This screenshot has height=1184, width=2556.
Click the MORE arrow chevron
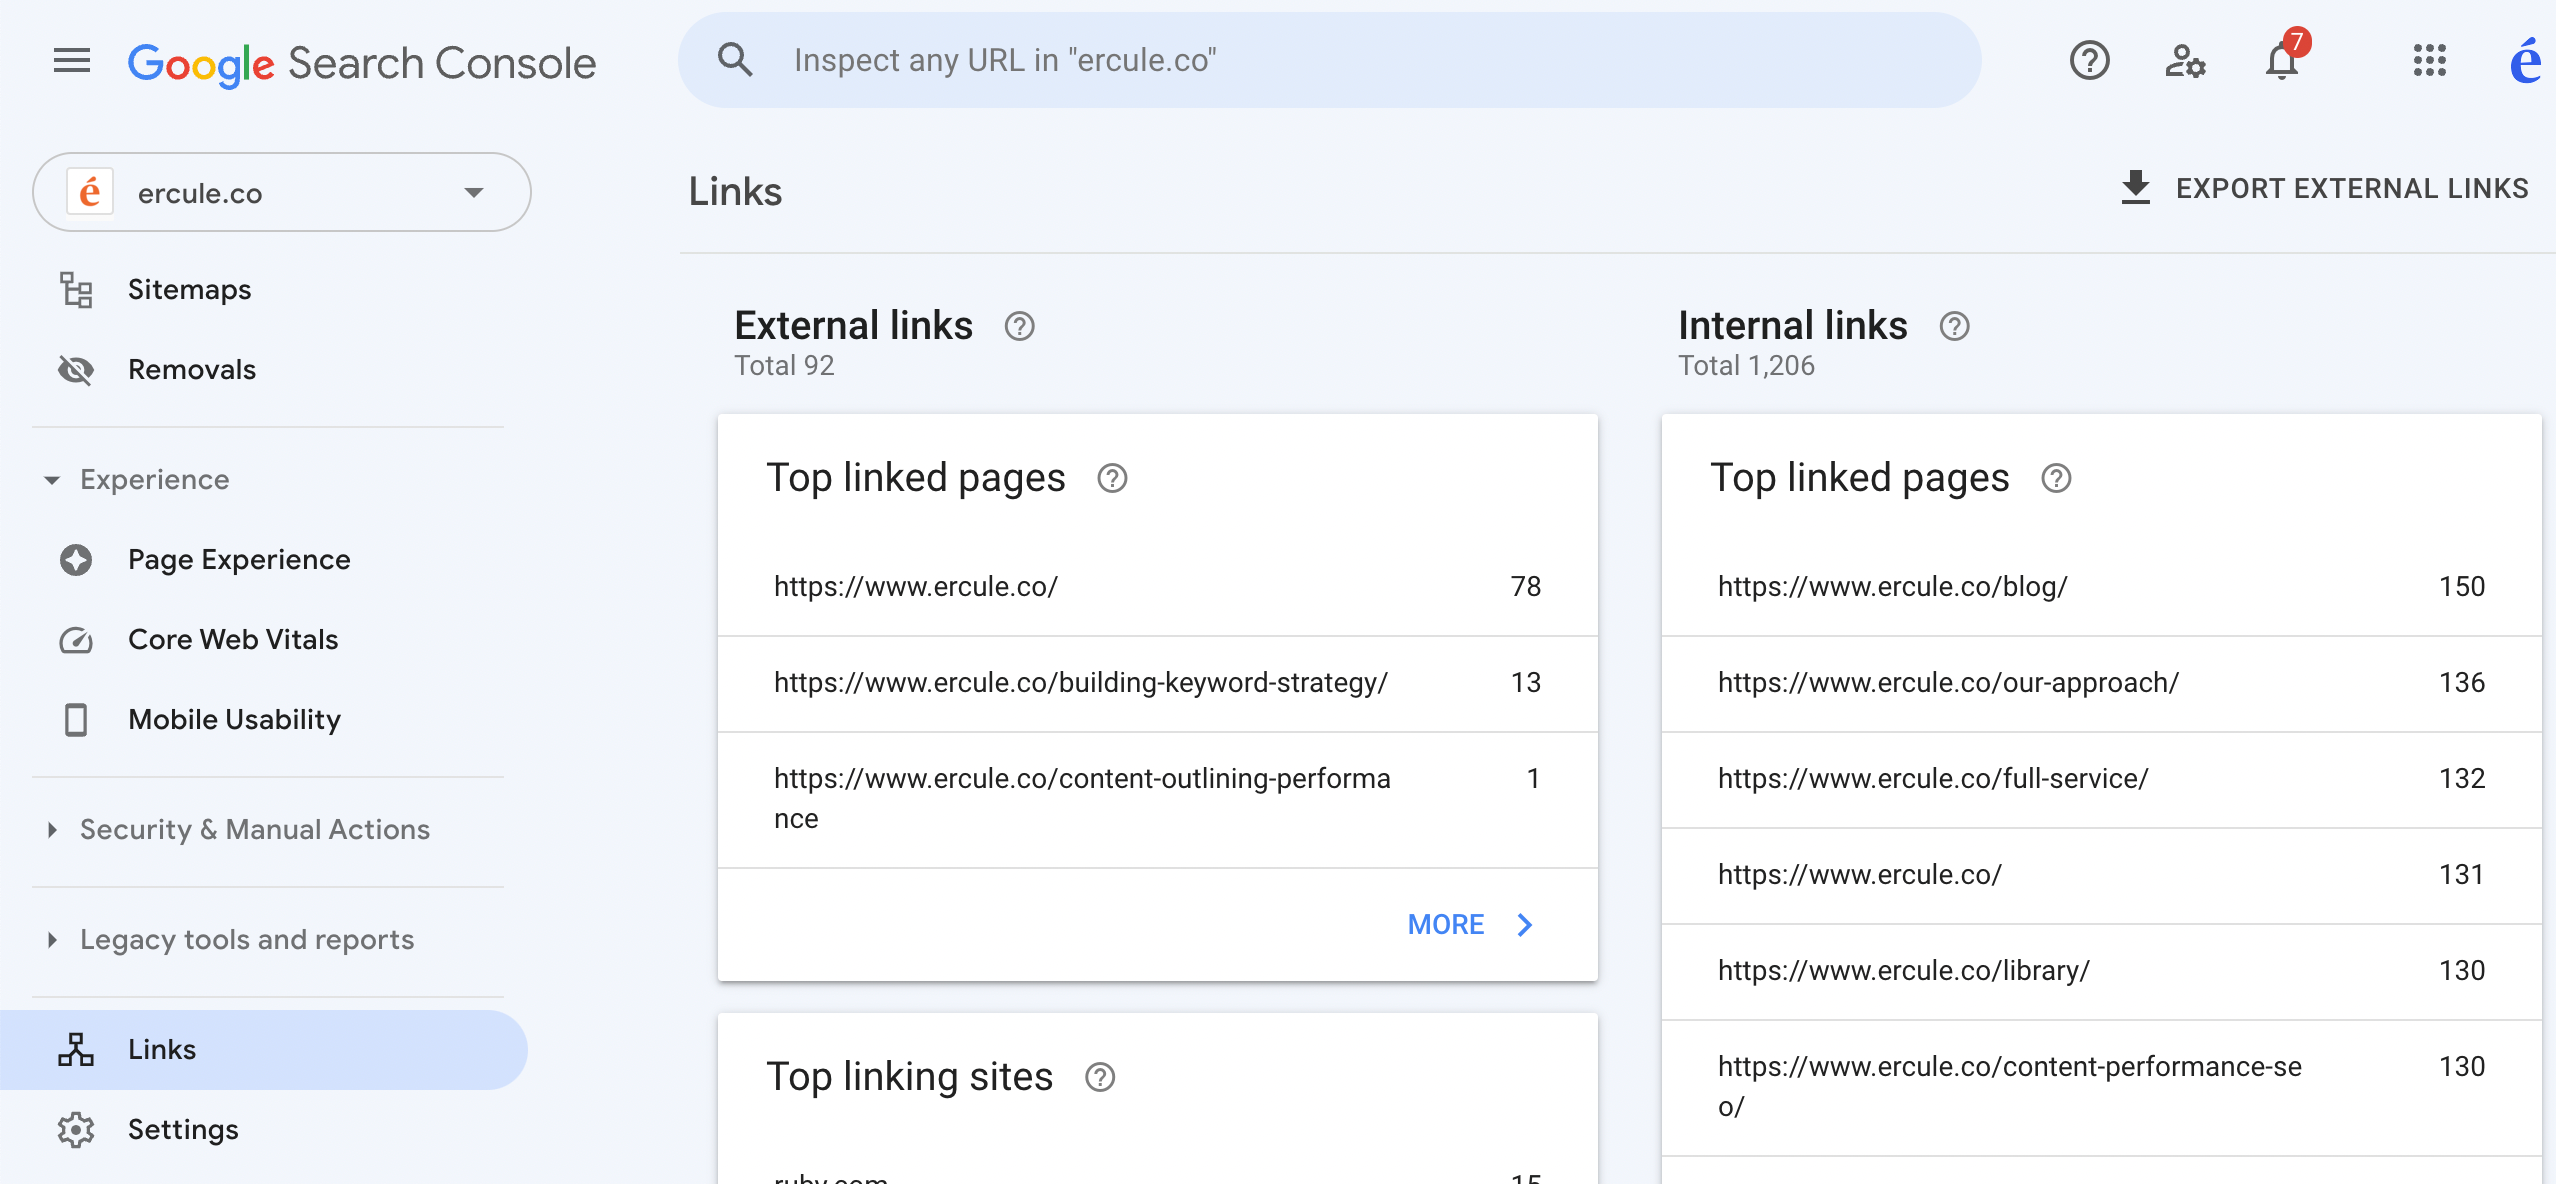pos(1524,925)
